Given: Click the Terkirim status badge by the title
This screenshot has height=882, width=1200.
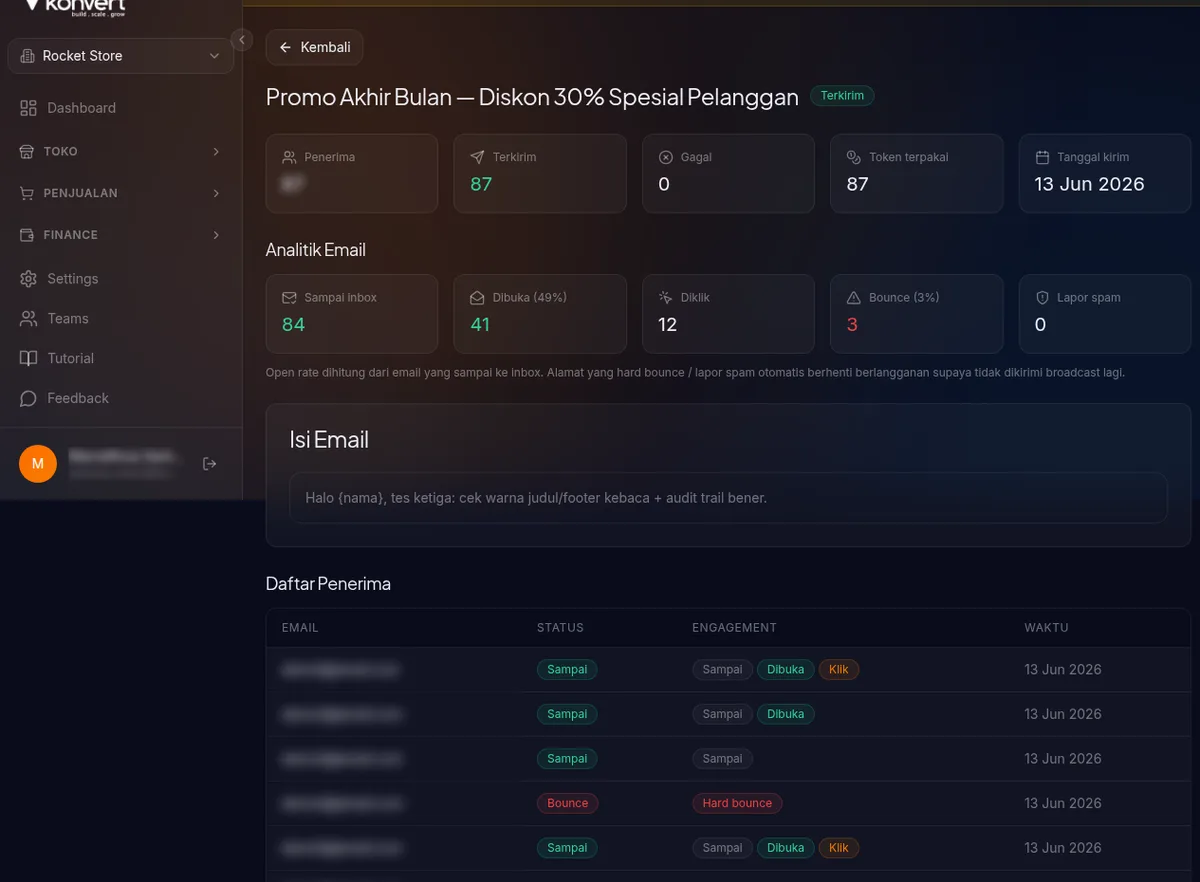Looking at the screenshot, I should point(842,96).
